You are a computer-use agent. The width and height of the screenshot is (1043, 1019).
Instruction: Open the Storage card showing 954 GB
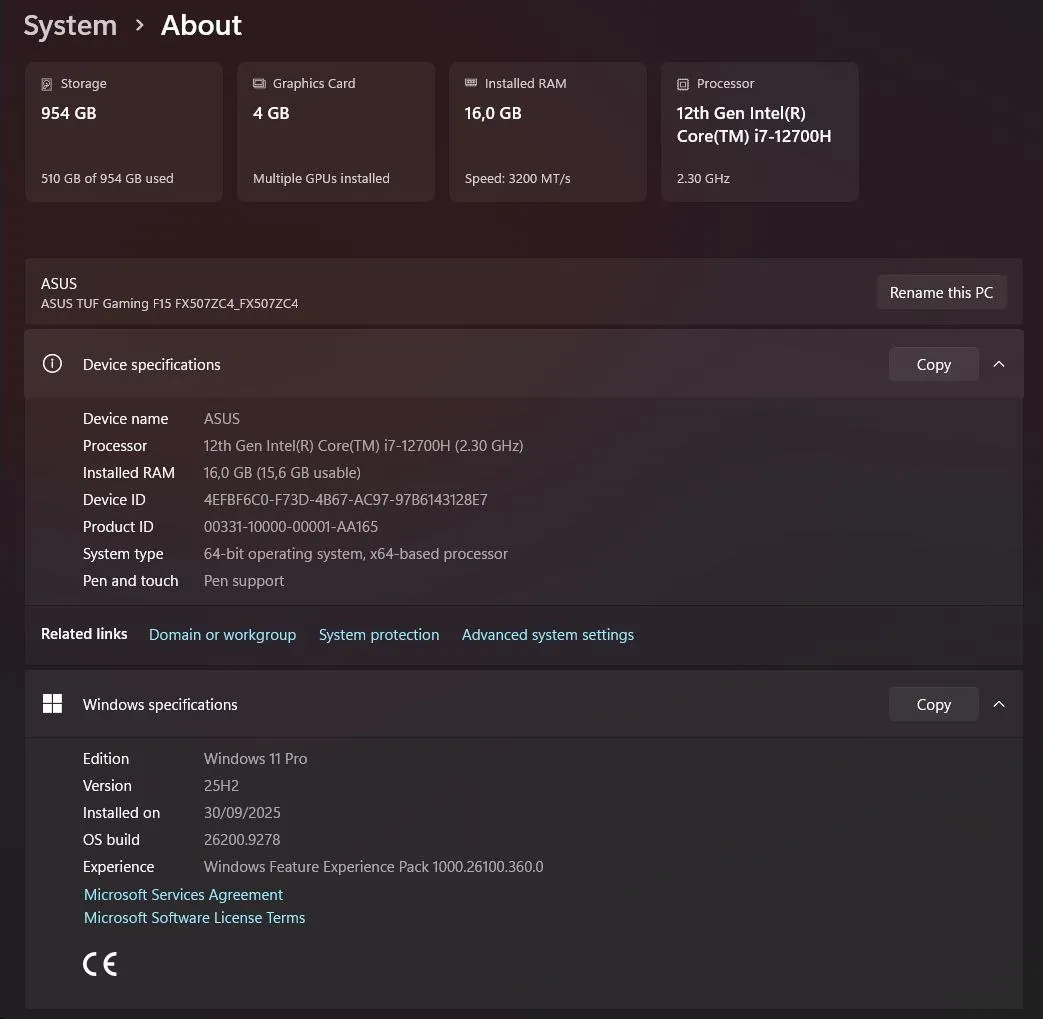coord(124,132)
